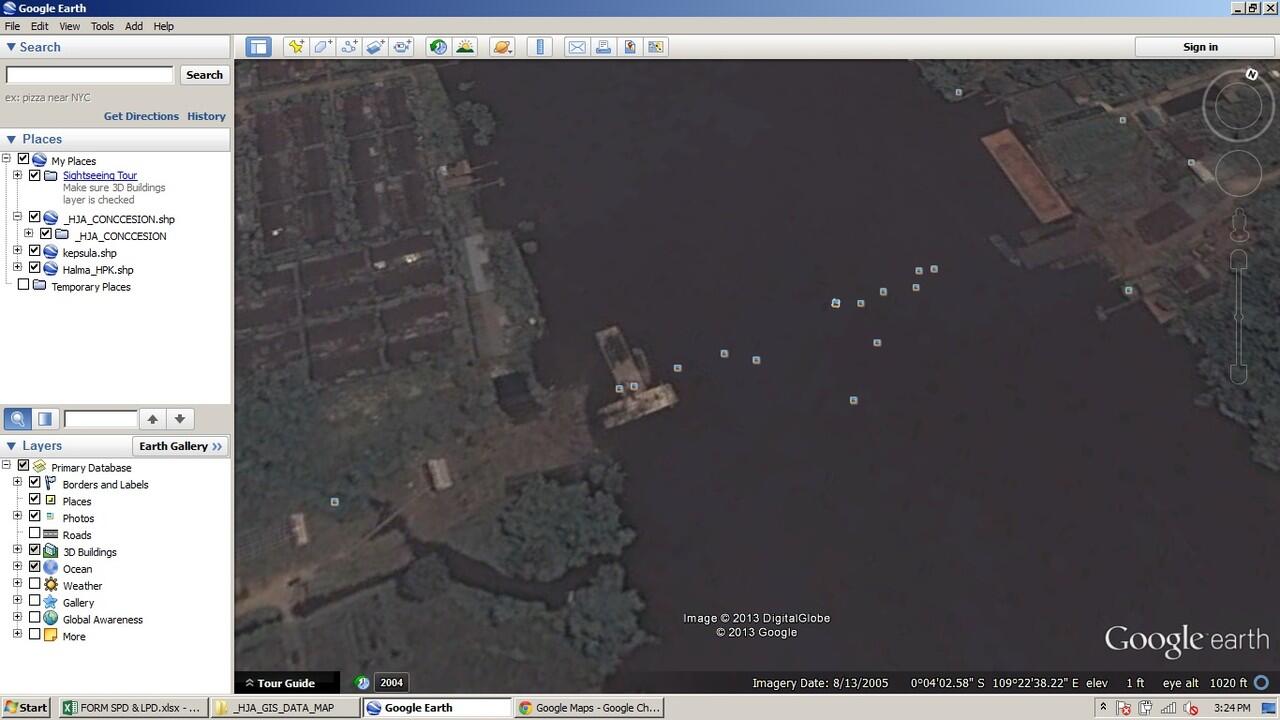The width and height of the screenshot is (1280, 720).
Task: Open the View menu
Action: coord(69,26)
